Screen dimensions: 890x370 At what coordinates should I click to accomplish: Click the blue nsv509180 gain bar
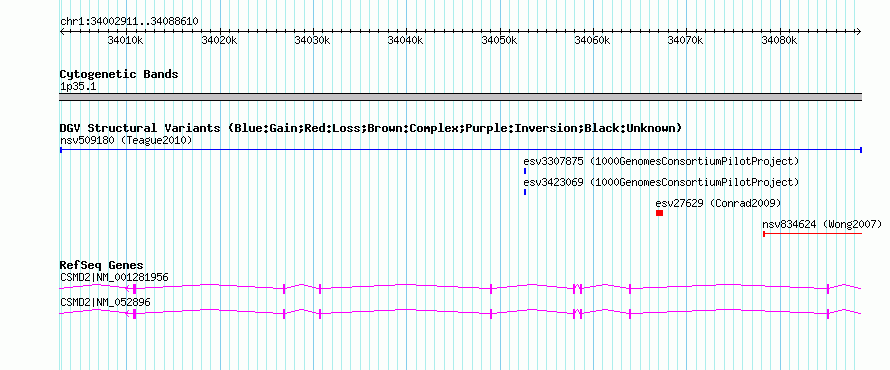460,150
